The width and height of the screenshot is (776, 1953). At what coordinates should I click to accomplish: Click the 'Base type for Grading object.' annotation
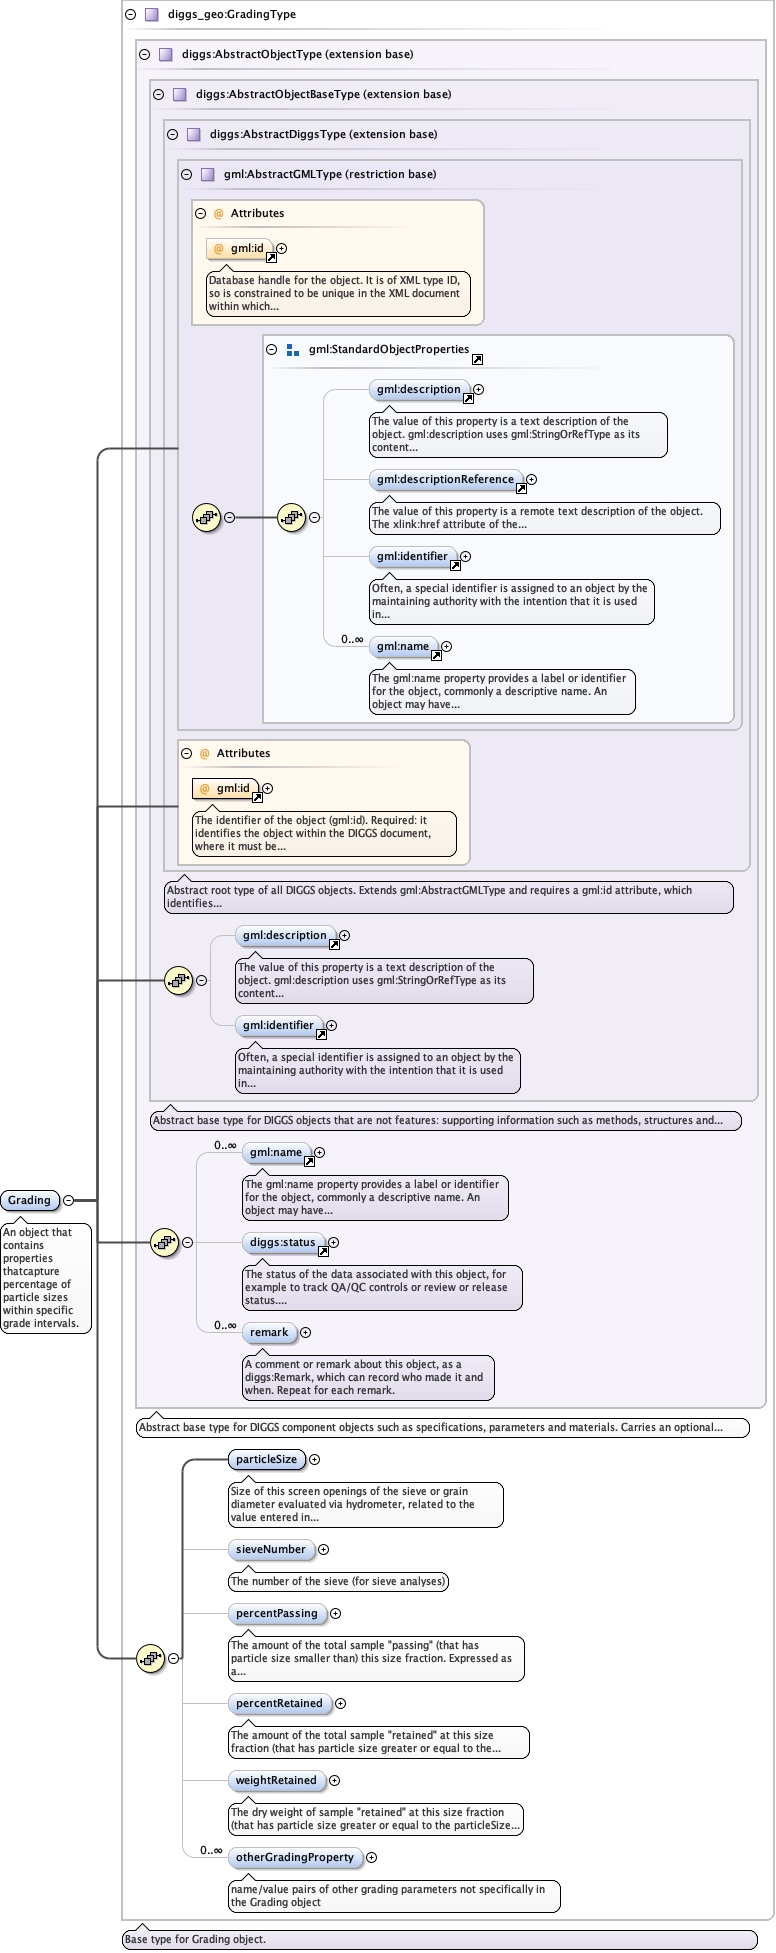[440, 1939]
